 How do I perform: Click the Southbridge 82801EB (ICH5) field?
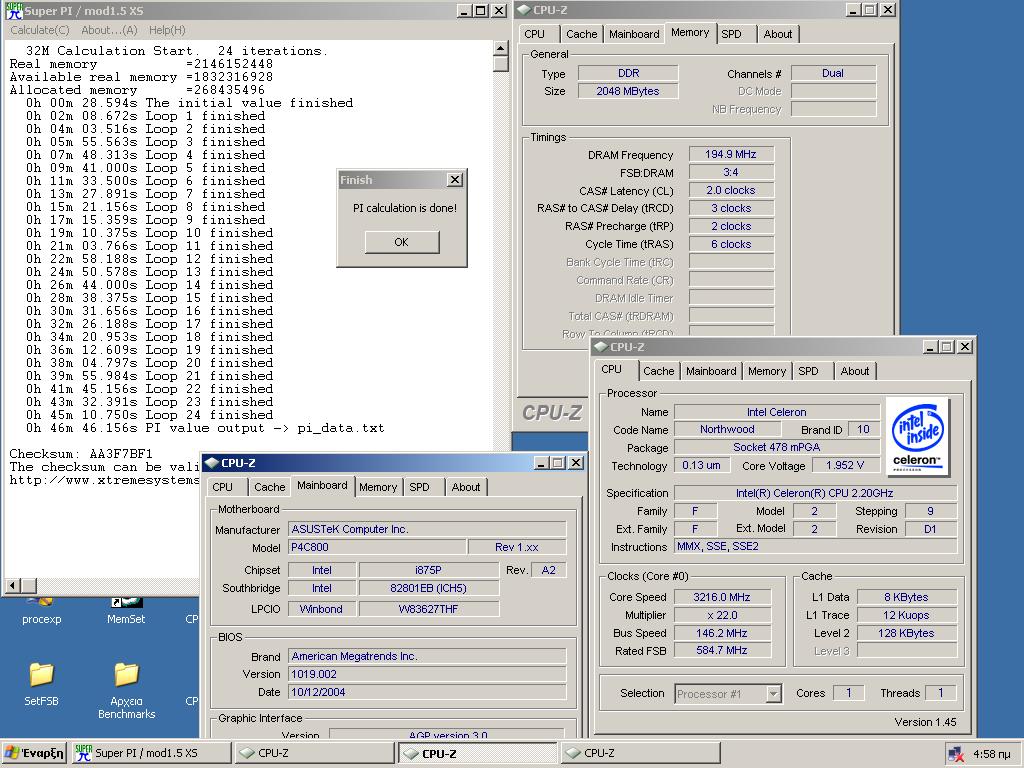click(428, 588)
